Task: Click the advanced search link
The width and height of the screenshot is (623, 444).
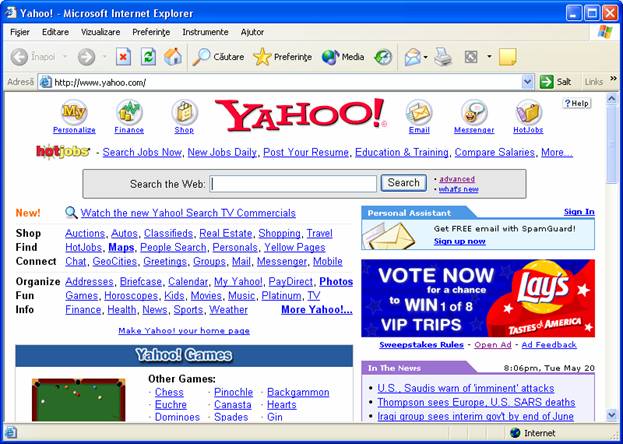Action: 457,179
